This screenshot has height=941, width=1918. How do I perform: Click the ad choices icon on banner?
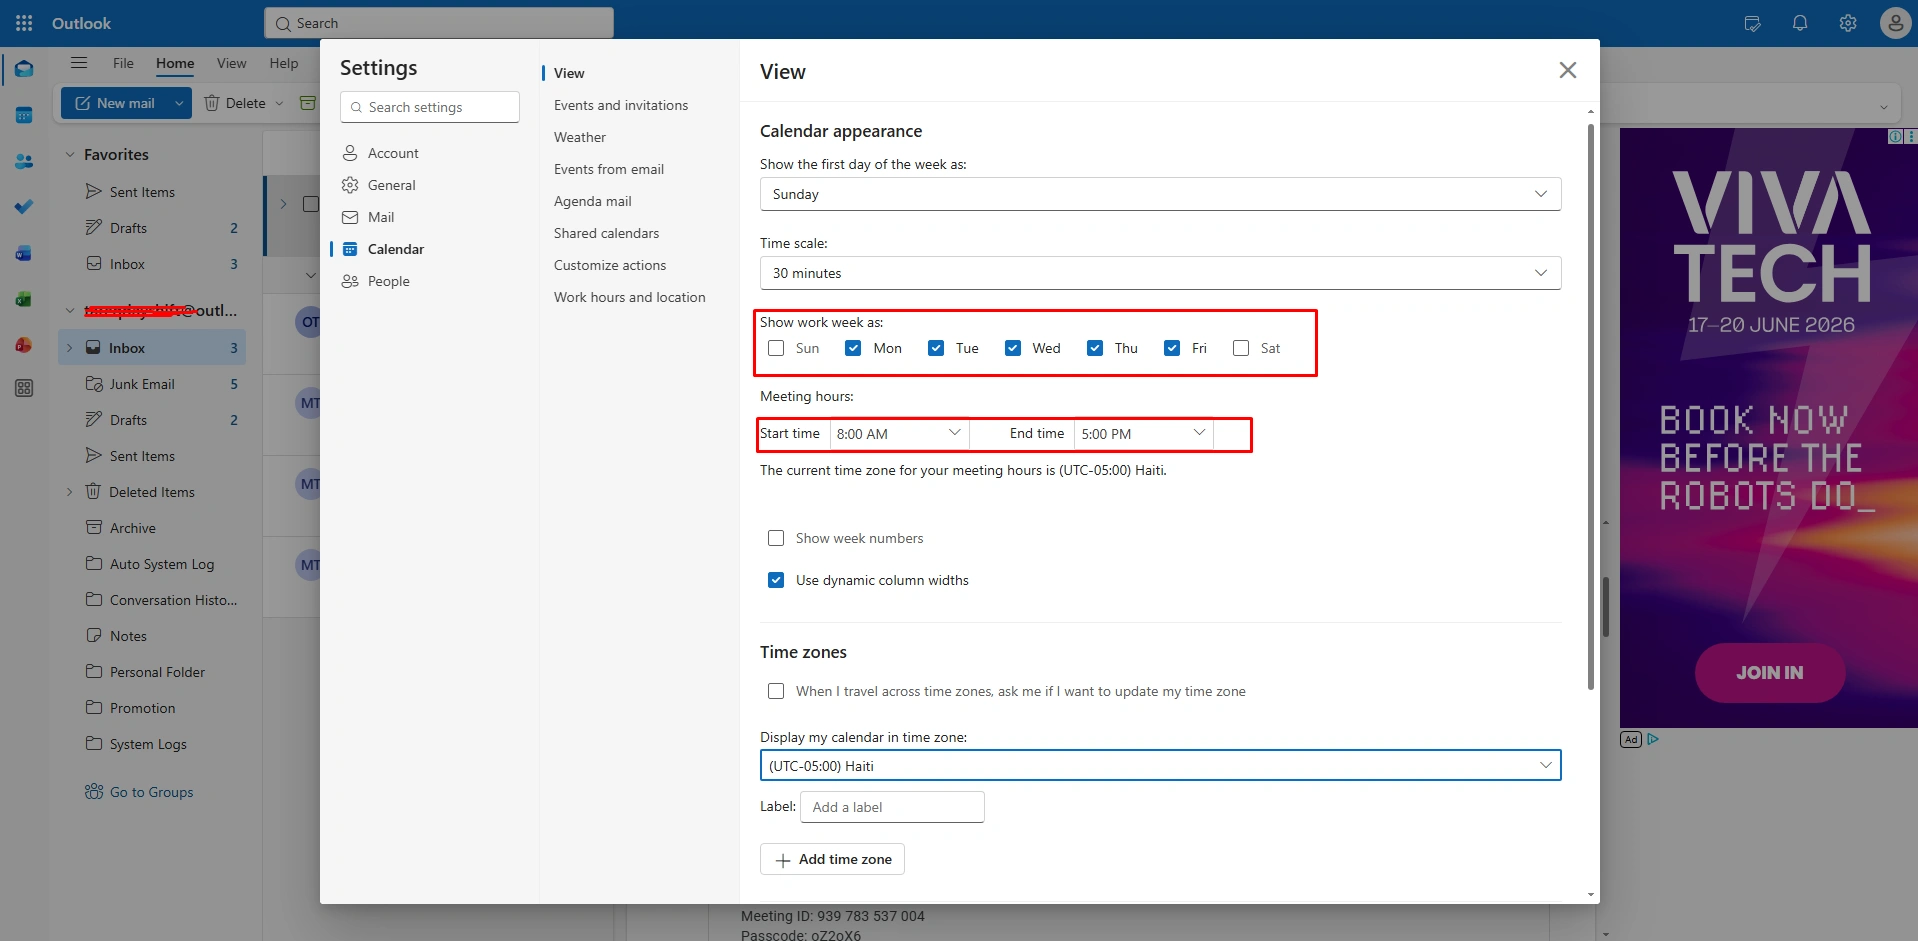1895,136
